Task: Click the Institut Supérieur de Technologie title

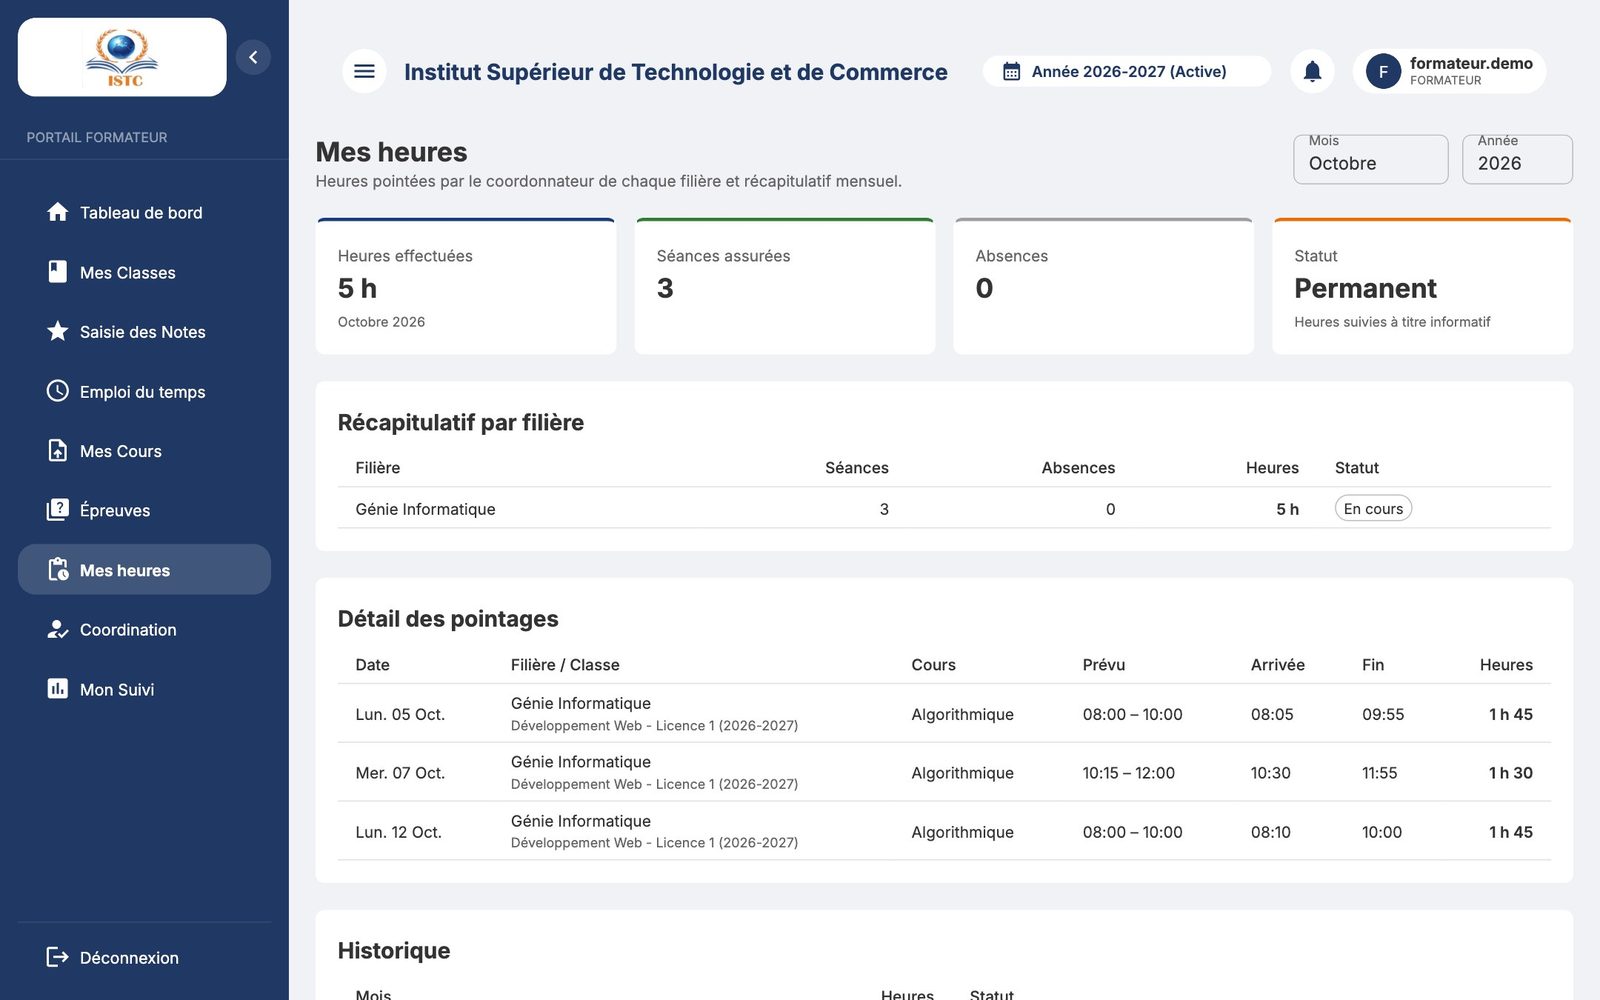Action: (675, 72)
